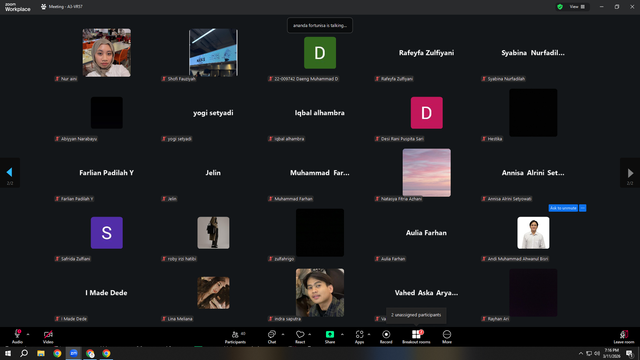Screen dimensions: 640x360
Task: Open Andi Muhammad's three-dots options button
Action: pyautogui.click(x=582, y=208)
